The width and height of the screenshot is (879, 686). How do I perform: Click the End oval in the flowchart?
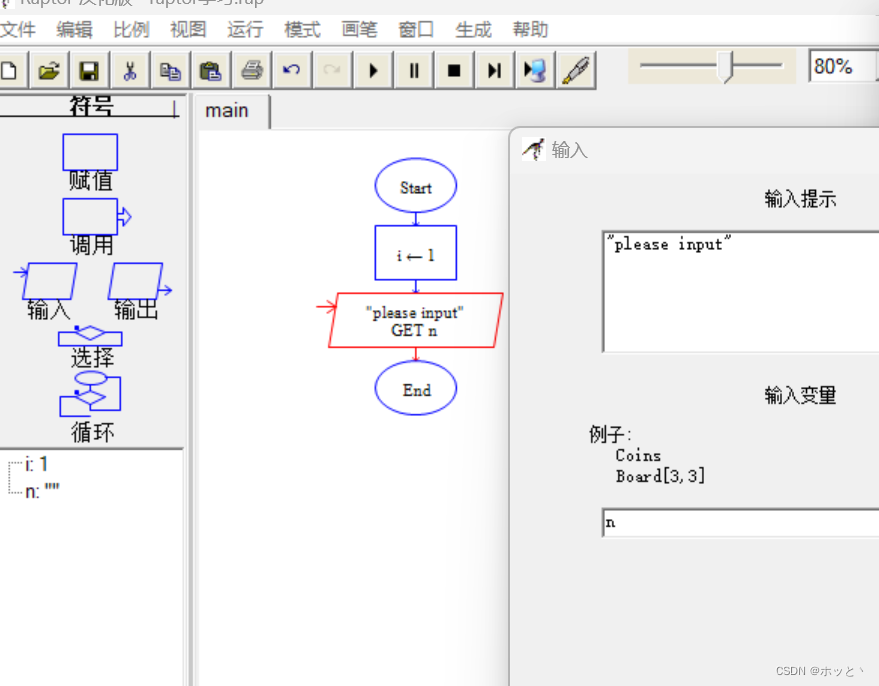tap(416, 388)
